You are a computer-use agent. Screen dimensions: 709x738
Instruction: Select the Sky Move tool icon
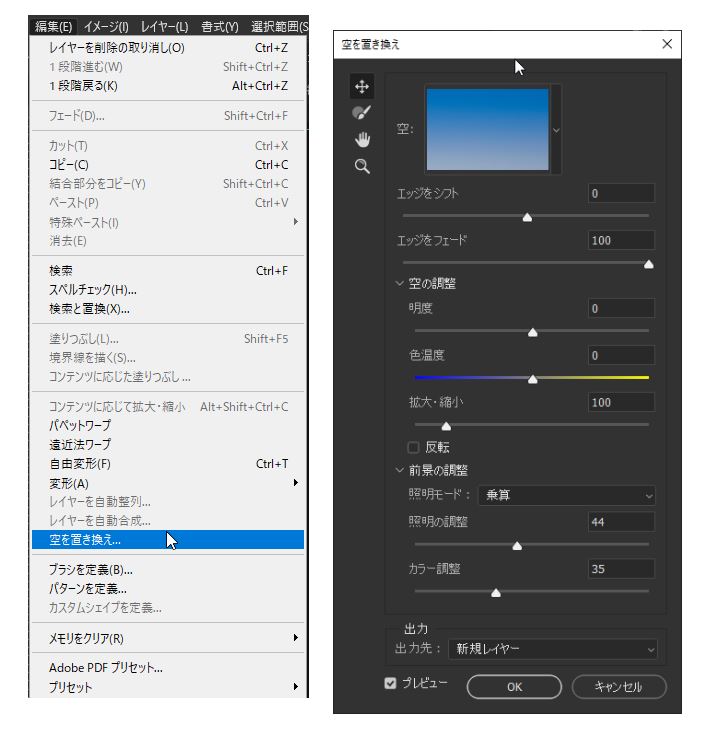click(x=362, y=86)
